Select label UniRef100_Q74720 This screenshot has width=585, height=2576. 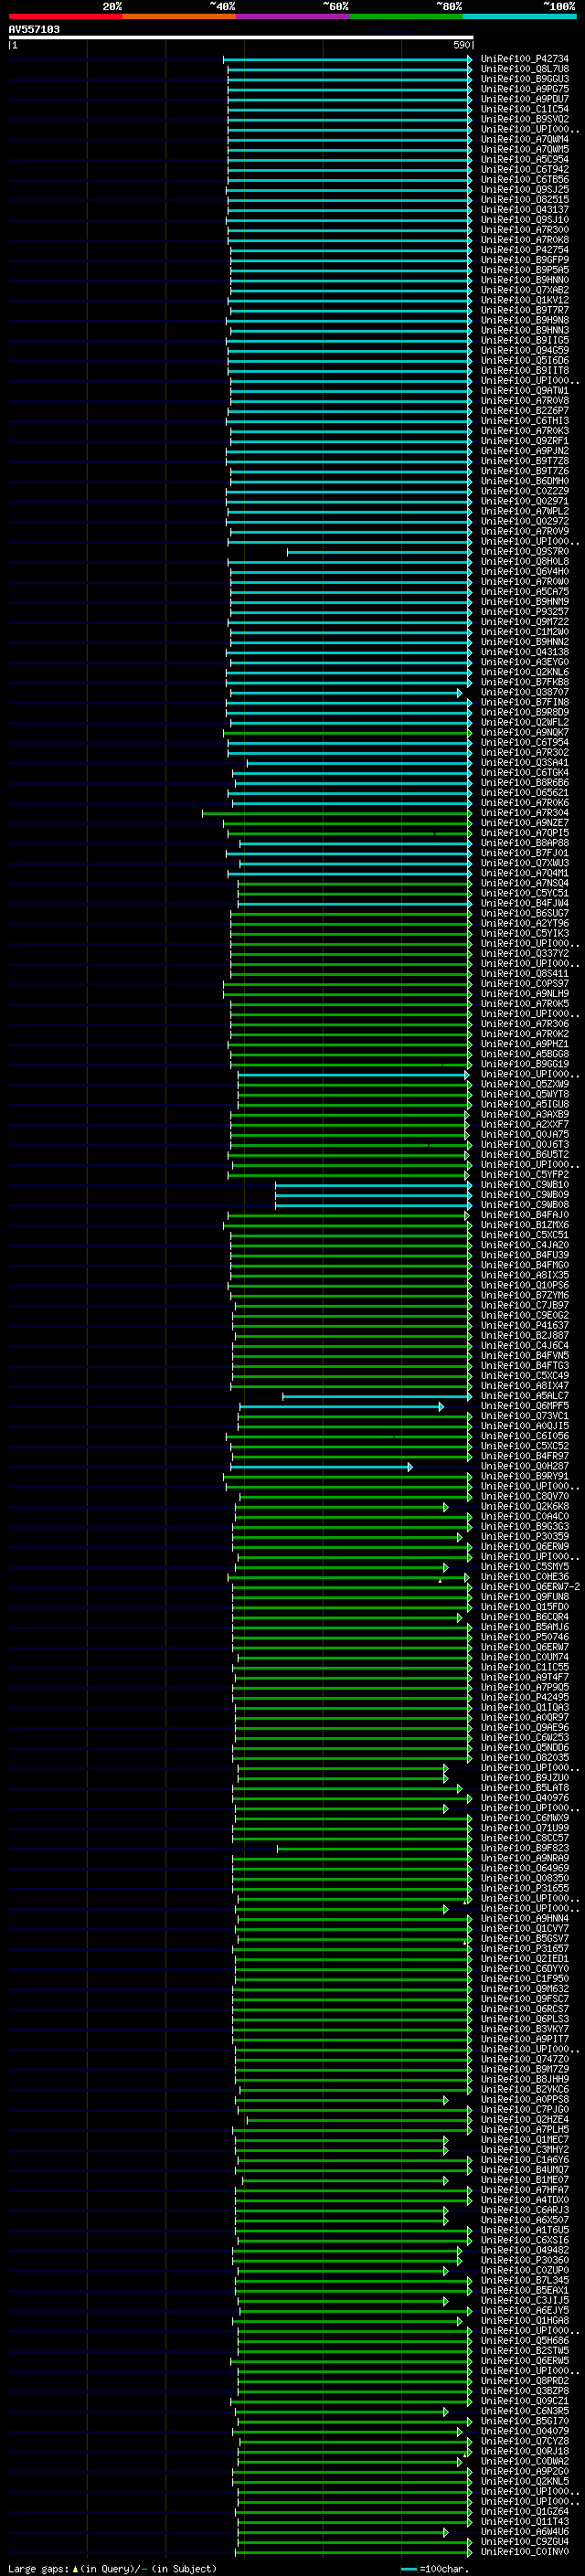pos(524,2059)
